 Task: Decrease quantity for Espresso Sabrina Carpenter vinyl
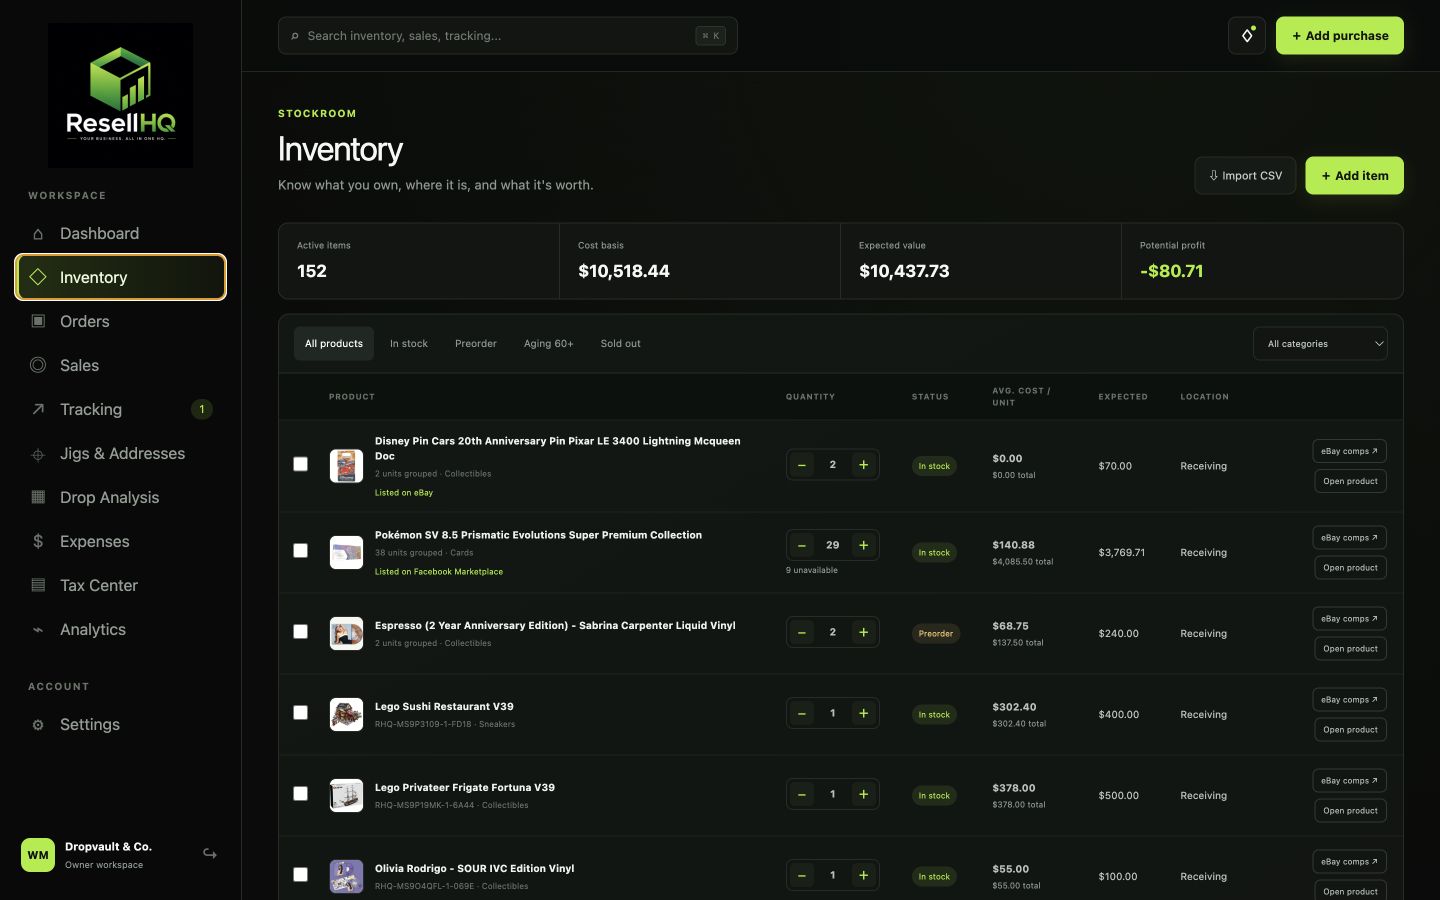(801, 632)
